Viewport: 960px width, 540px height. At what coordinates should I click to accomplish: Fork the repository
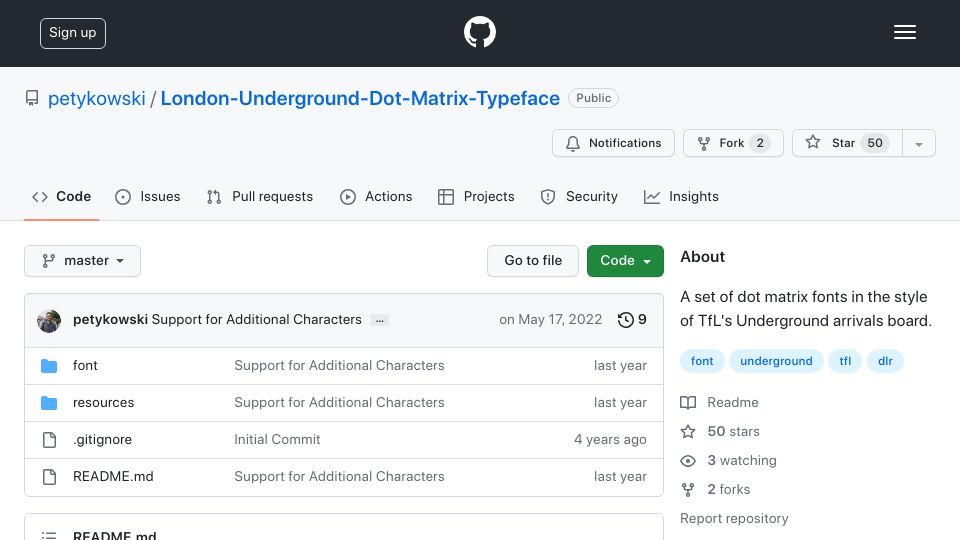(733, 143)
